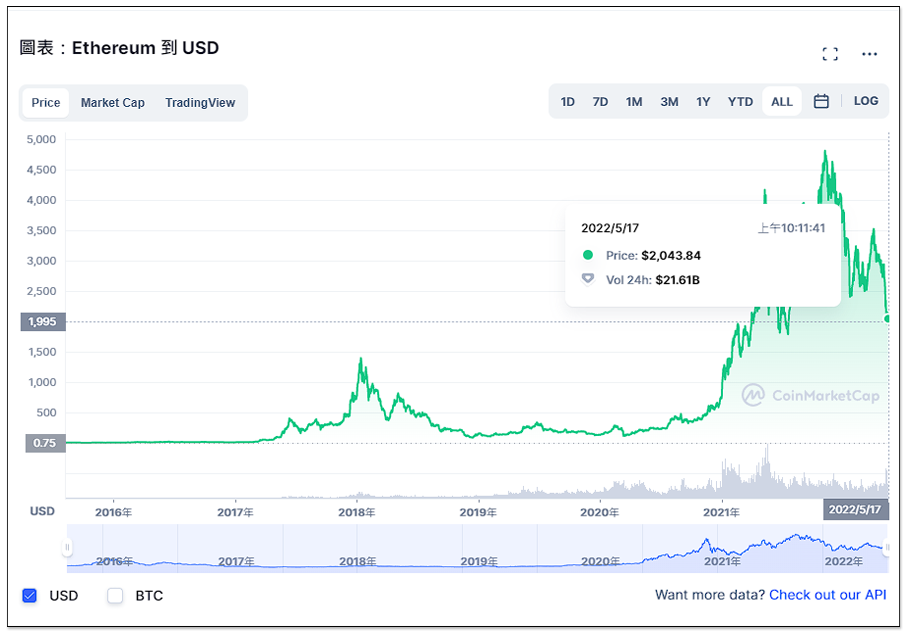Open the calendar date range picker
The image size is (907, 634).
click(x=821, y=102)
